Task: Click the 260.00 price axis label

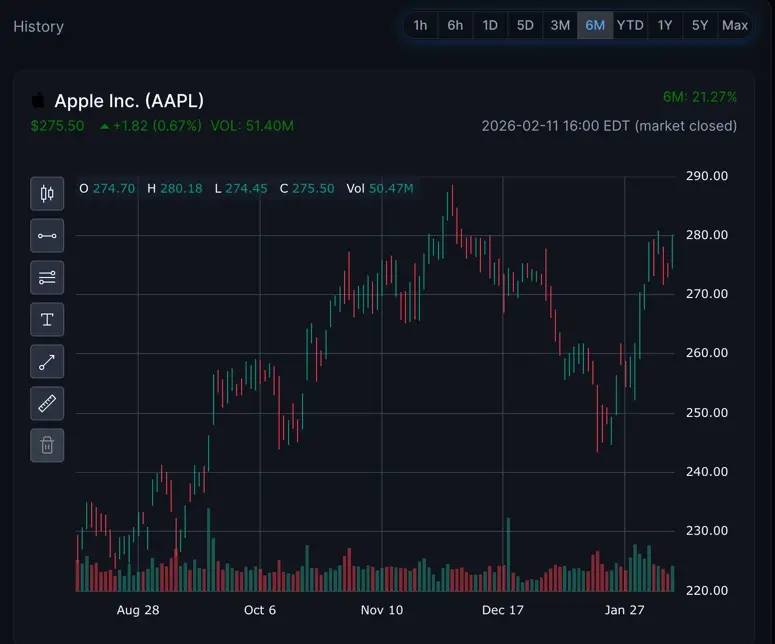Action: 707,353
